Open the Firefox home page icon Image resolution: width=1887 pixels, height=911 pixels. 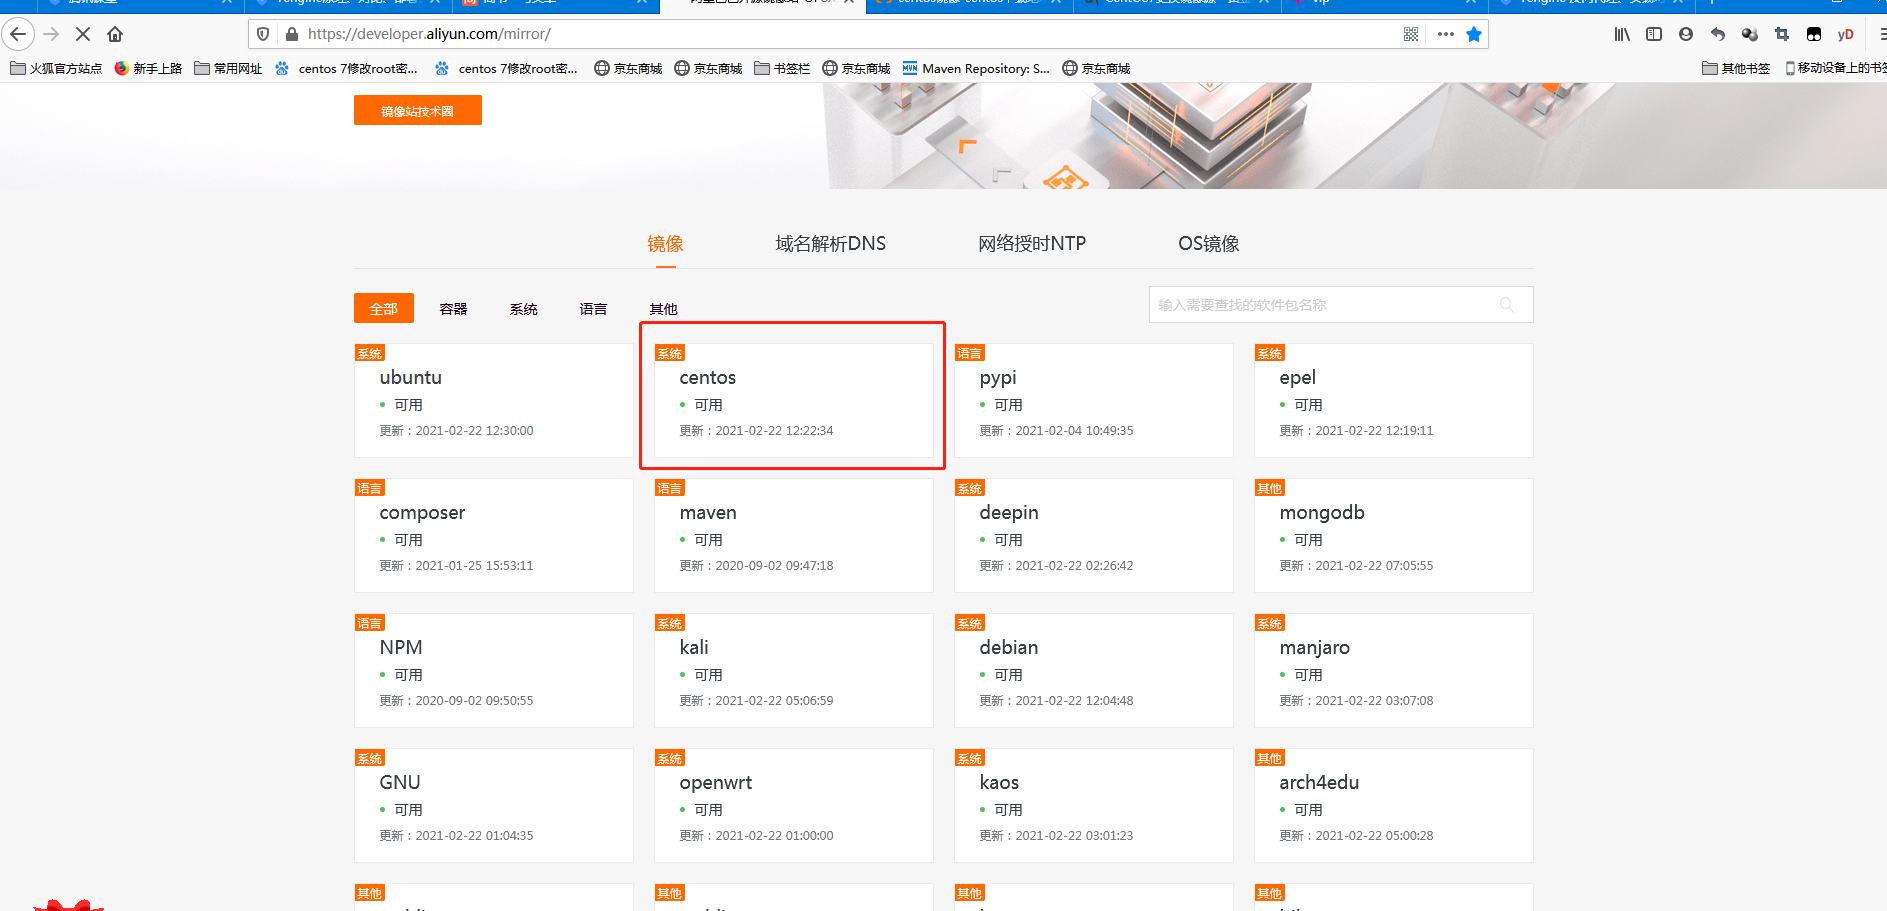115,34
